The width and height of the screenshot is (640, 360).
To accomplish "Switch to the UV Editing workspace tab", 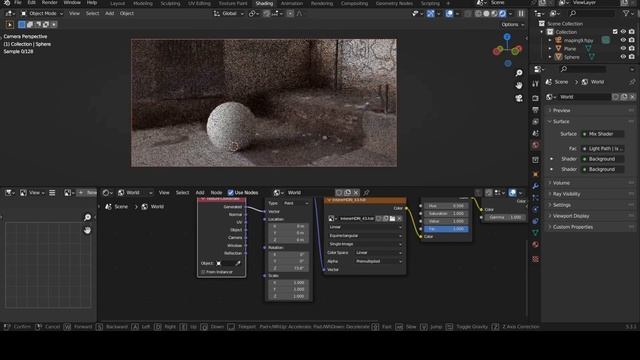I will point(199,3).
